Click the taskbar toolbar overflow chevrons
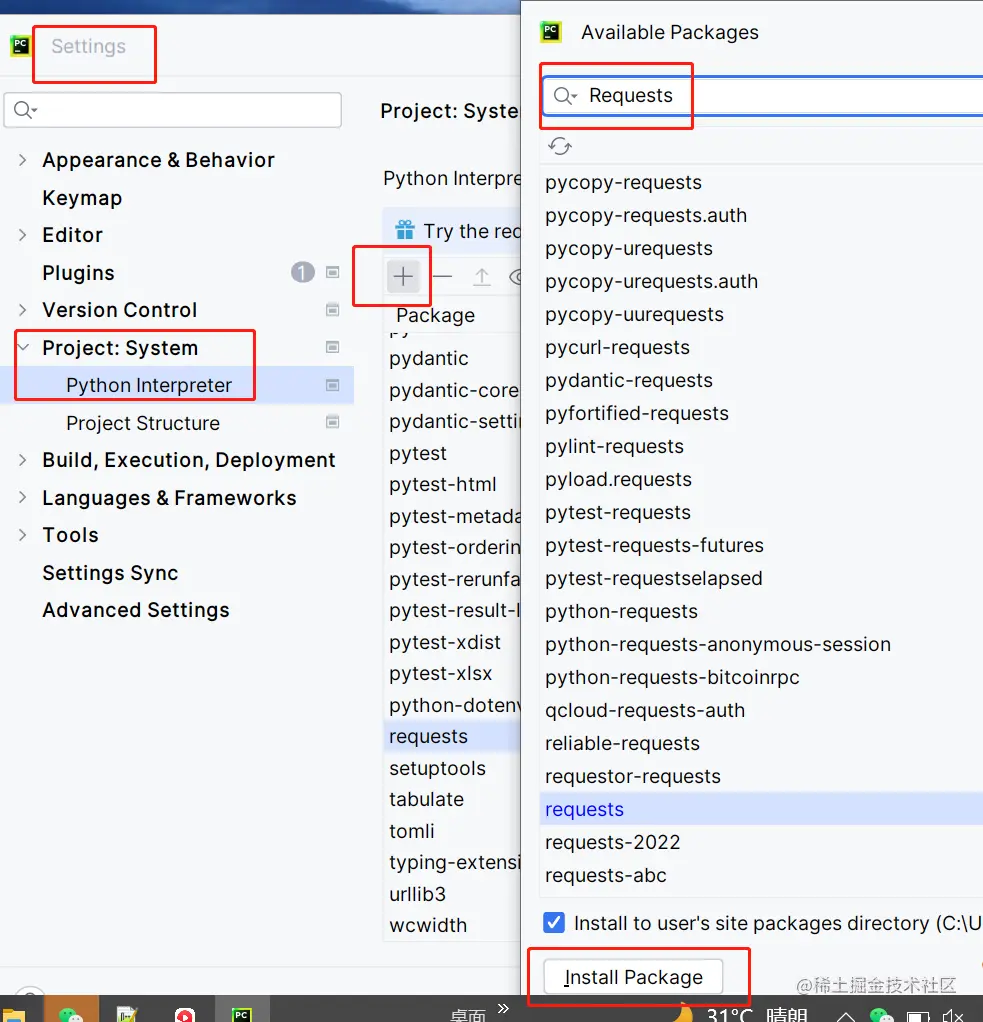The width and height of the screenshot is (983, 1022). pos(503,1008)
